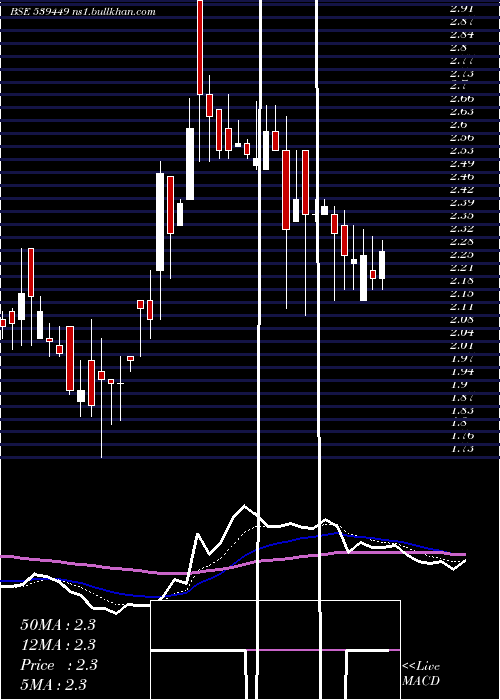Click the 2.08 price axis label
500x700 pixels.
462,319
